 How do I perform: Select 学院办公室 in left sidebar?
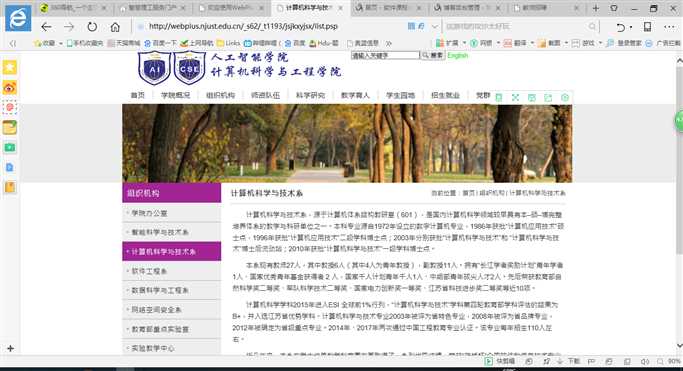tap(172, 213)
